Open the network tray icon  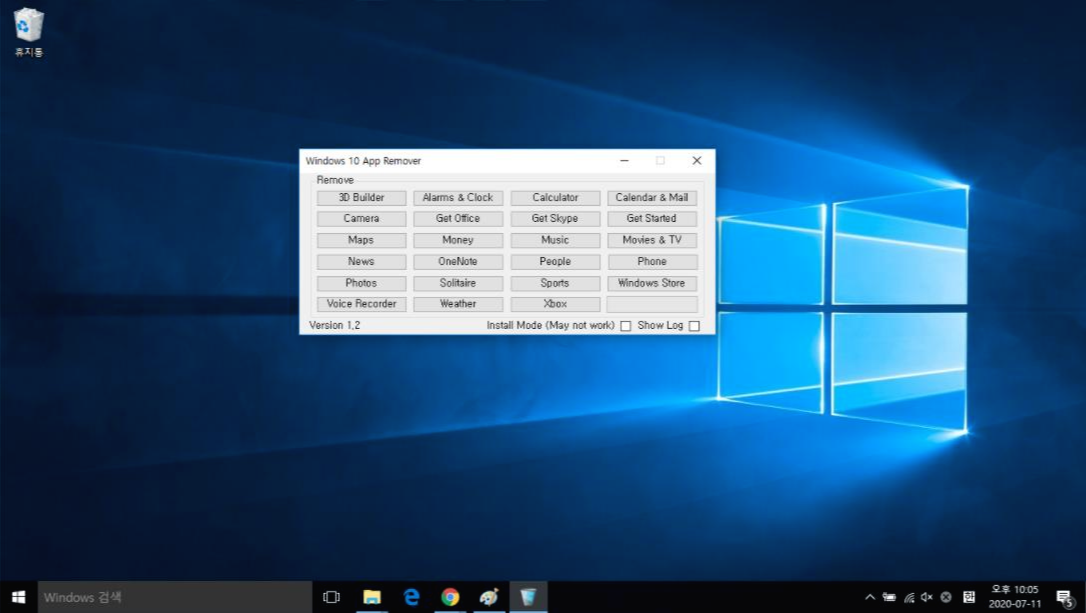909,597
